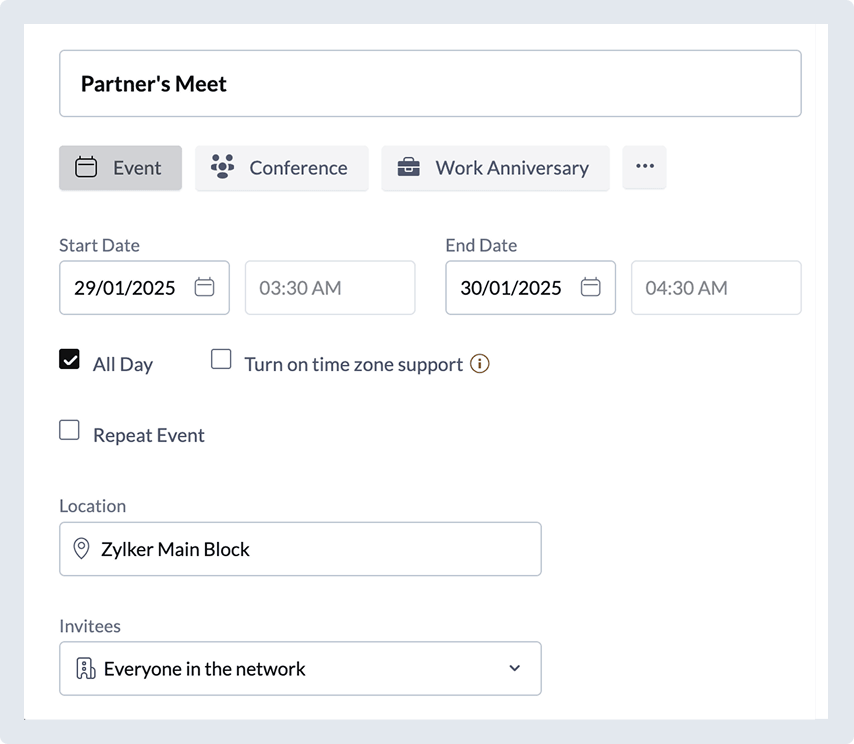
Task: Select the Conference event type
Action: point(281,168)
